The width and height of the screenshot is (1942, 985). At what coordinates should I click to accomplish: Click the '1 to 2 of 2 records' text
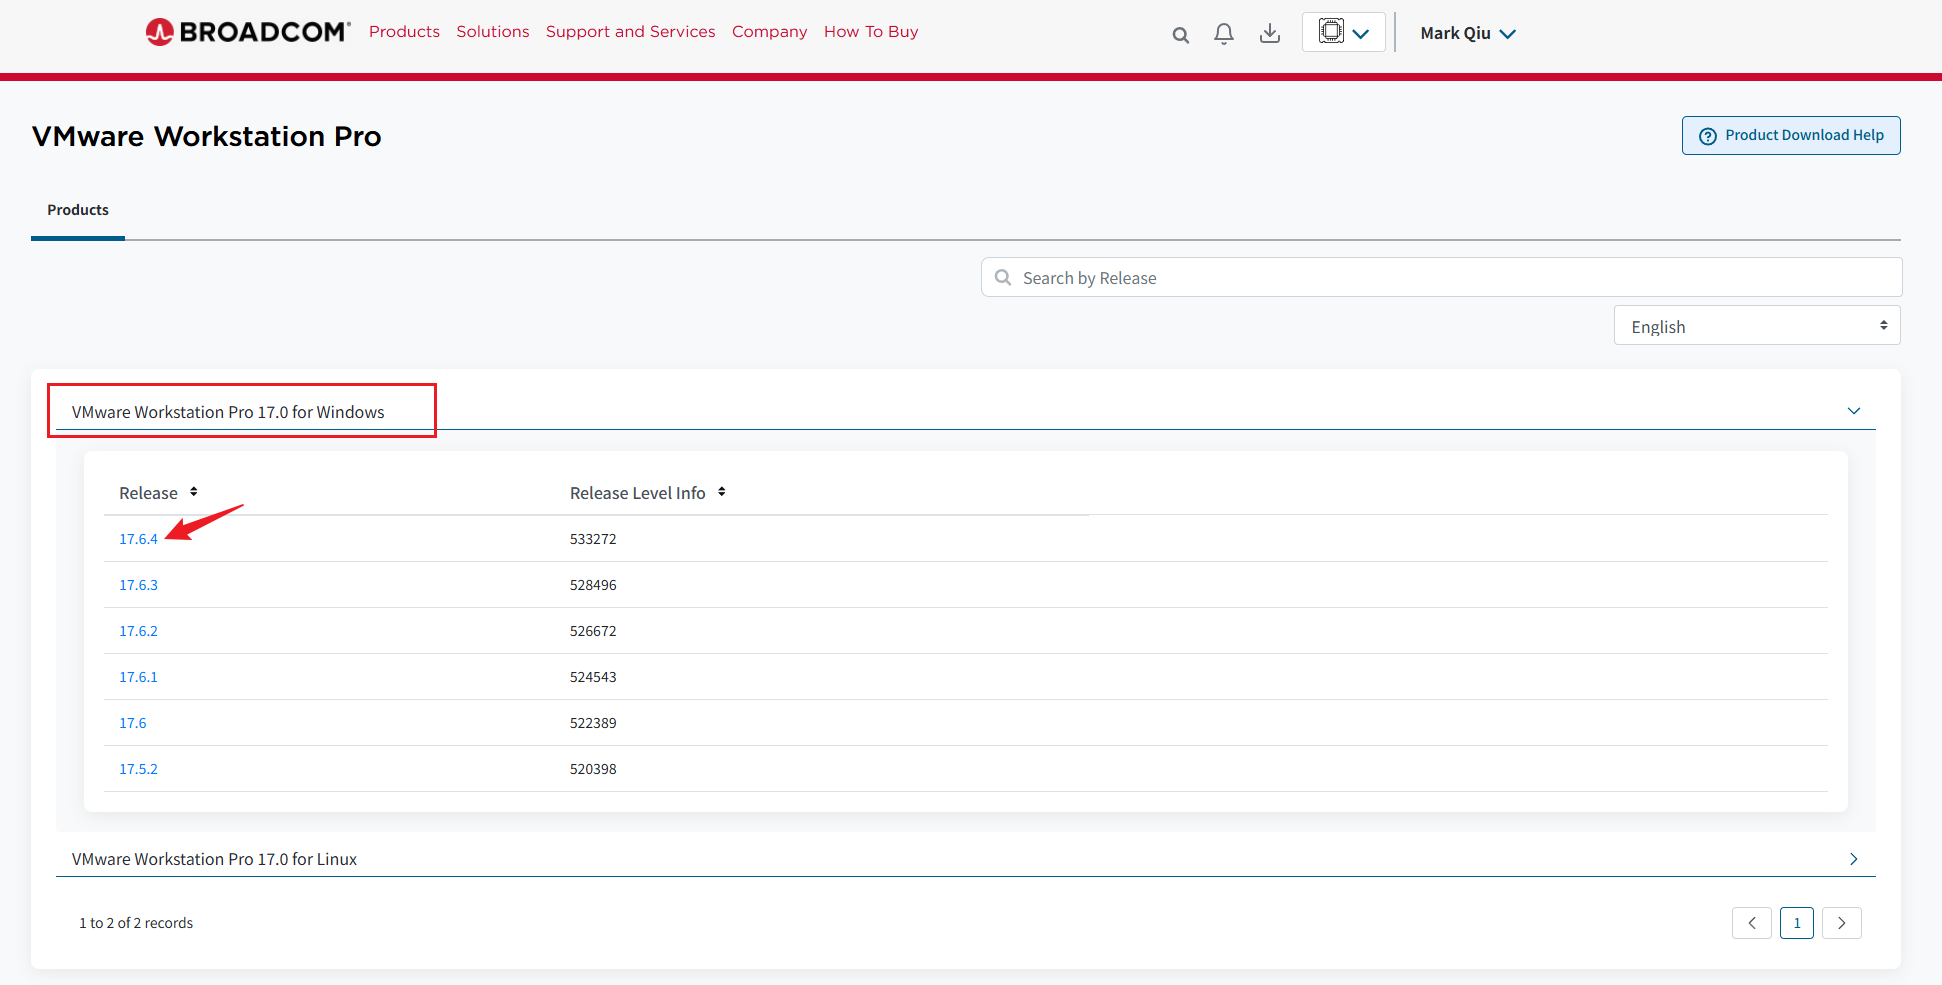[x=136, y=923]
